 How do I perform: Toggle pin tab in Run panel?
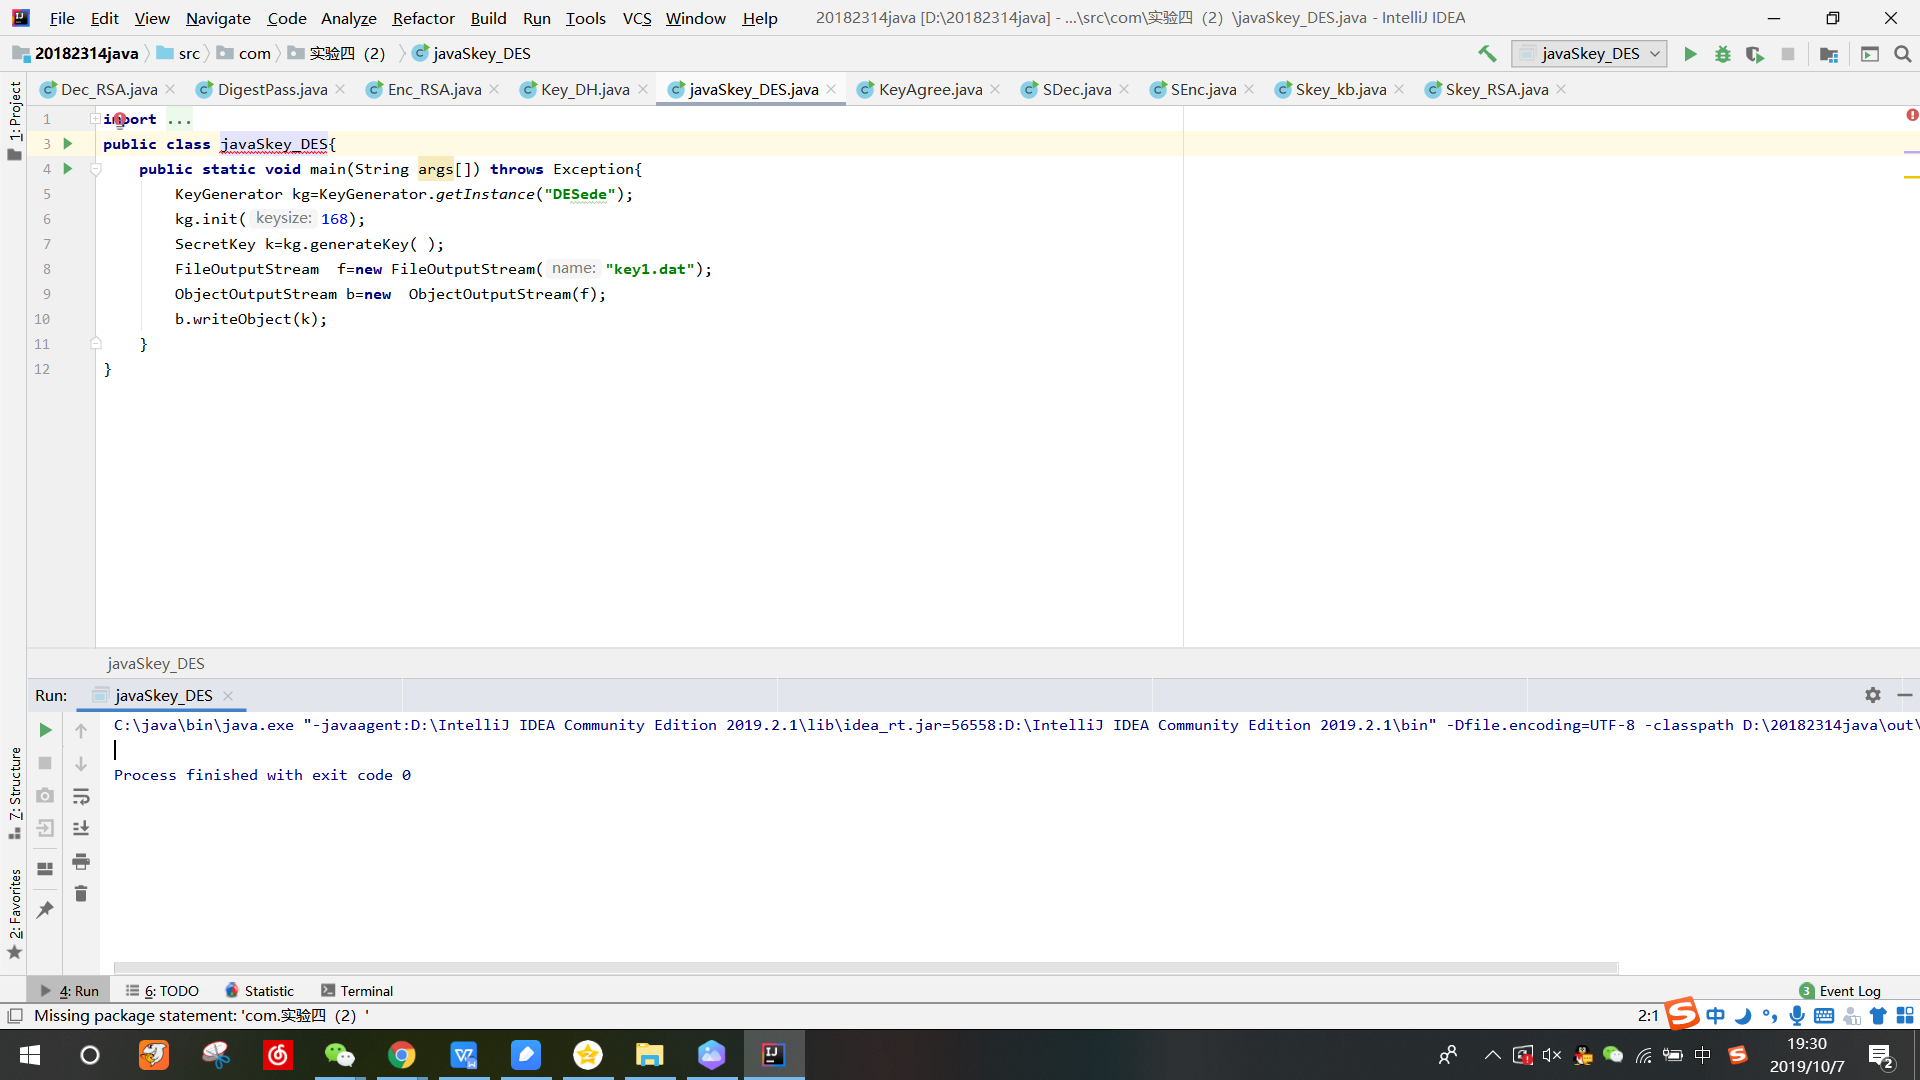(45, 910)
